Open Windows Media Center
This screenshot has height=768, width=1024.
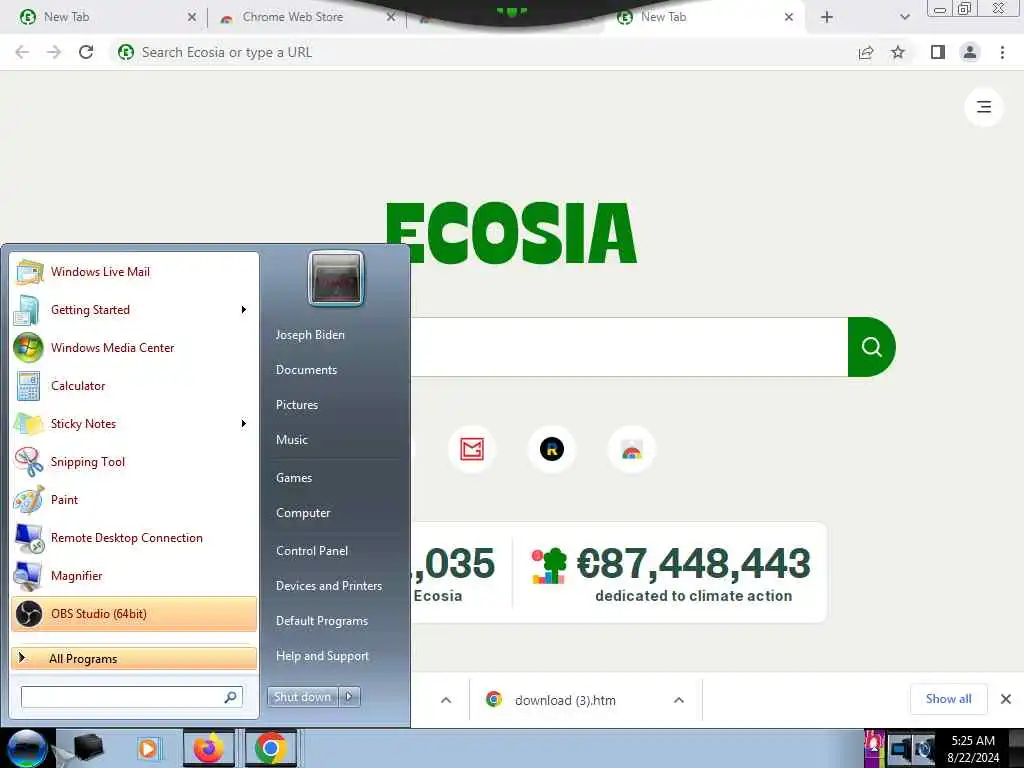tap(134, 347)
